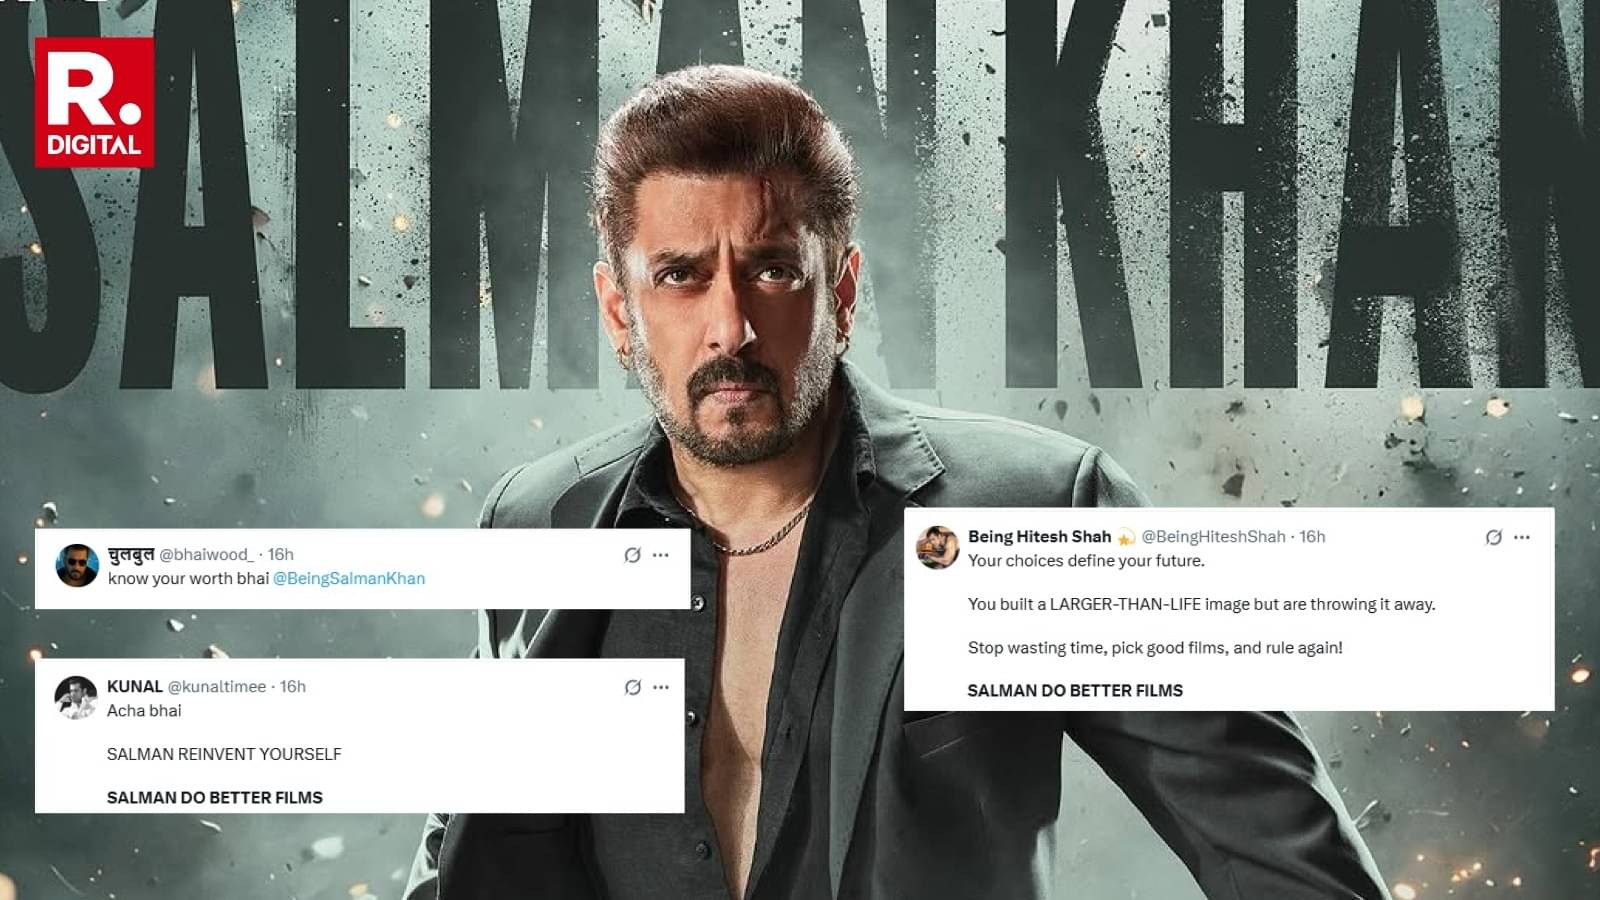Screen dimensions: 1600x900
Task: Click the R. Digital logo
Action: [x=94, y=102]
